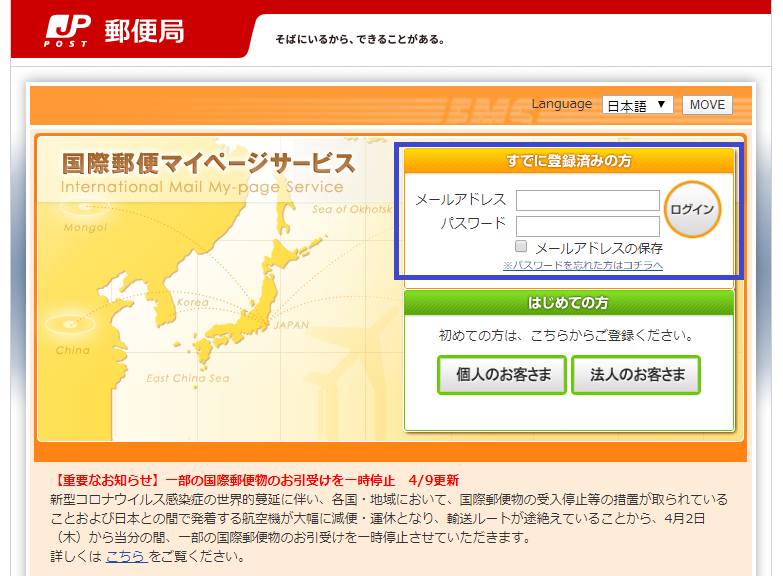
Task: Open the こちら link in the notice
Action: [126, 556]
